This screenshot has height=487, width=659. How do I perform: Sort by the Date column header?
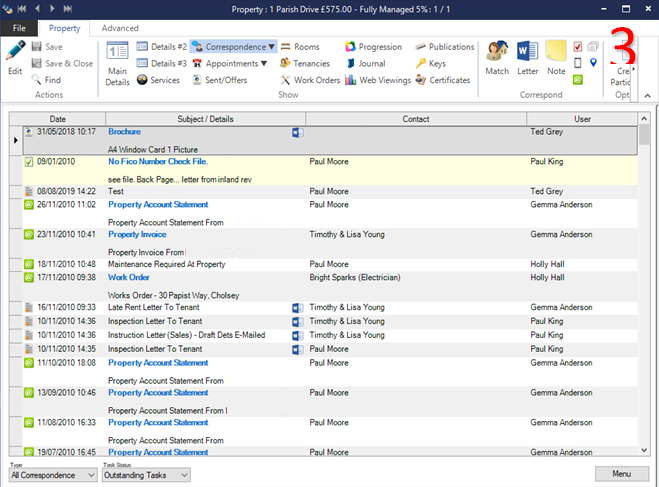(x=58, y=119)
